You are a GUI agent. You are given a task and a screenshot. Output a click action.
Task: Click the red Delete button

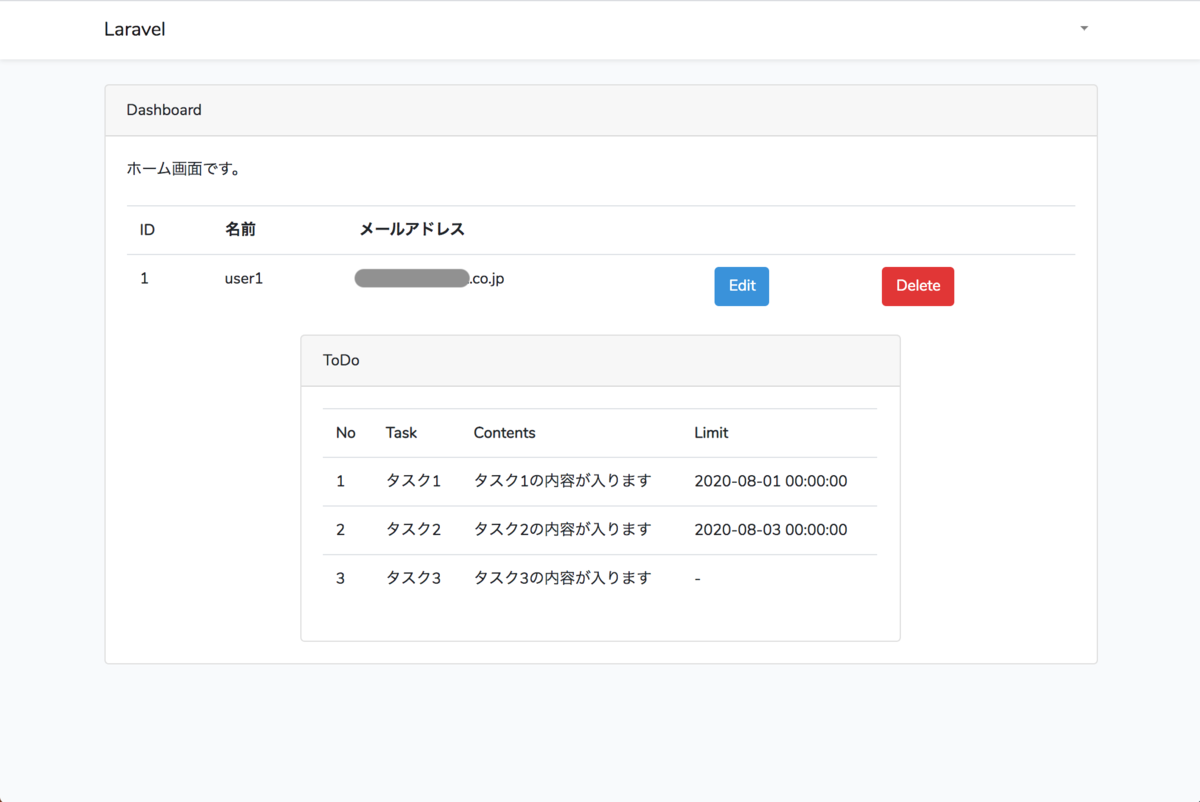tap(918, 286)
